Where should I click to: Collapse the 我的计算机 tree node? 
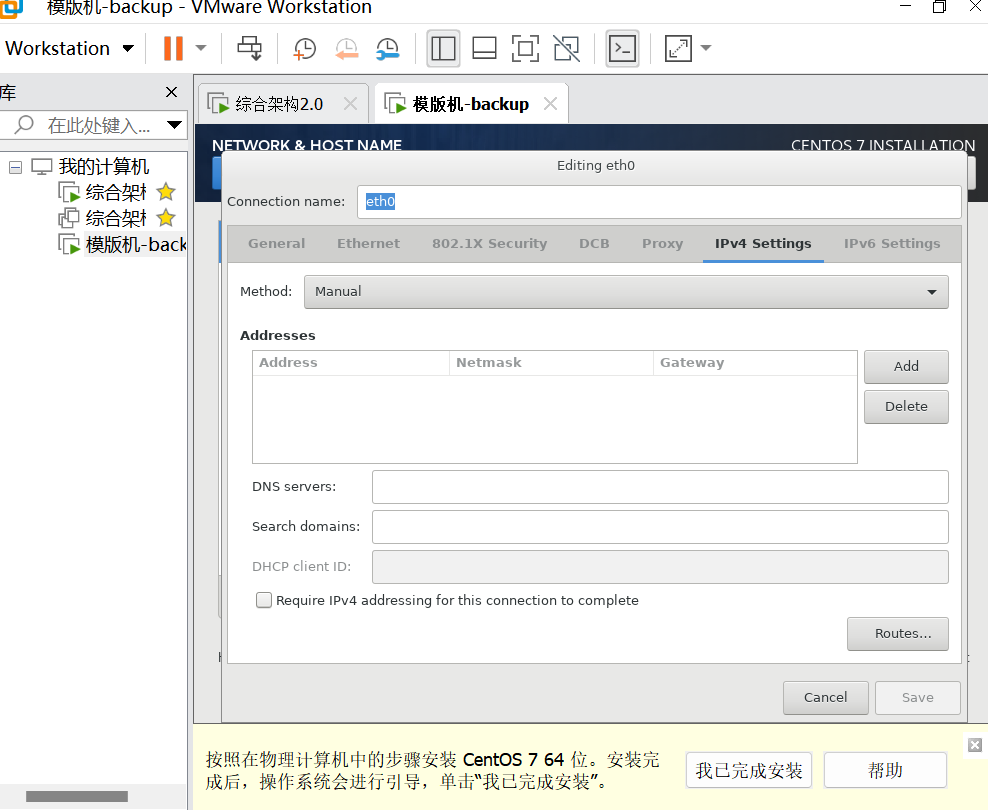pyautogui.click(x=16, y=167)
